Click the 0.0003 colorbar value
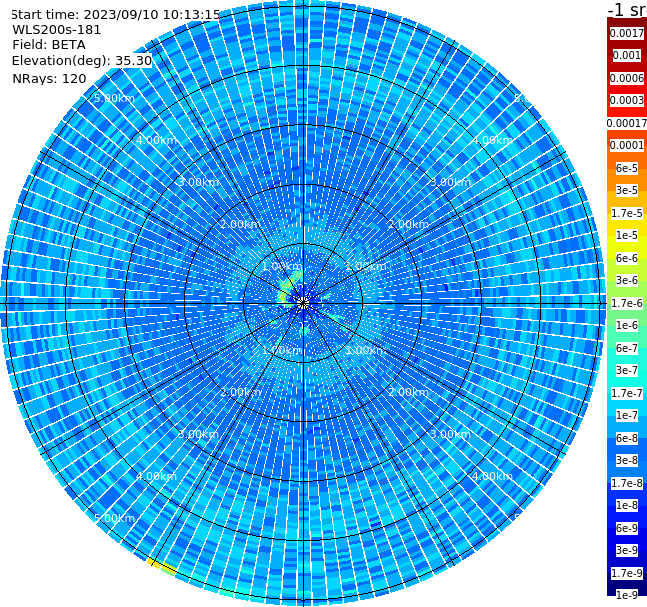The width and height of the screenshot is (647, 607). point(627,100)
